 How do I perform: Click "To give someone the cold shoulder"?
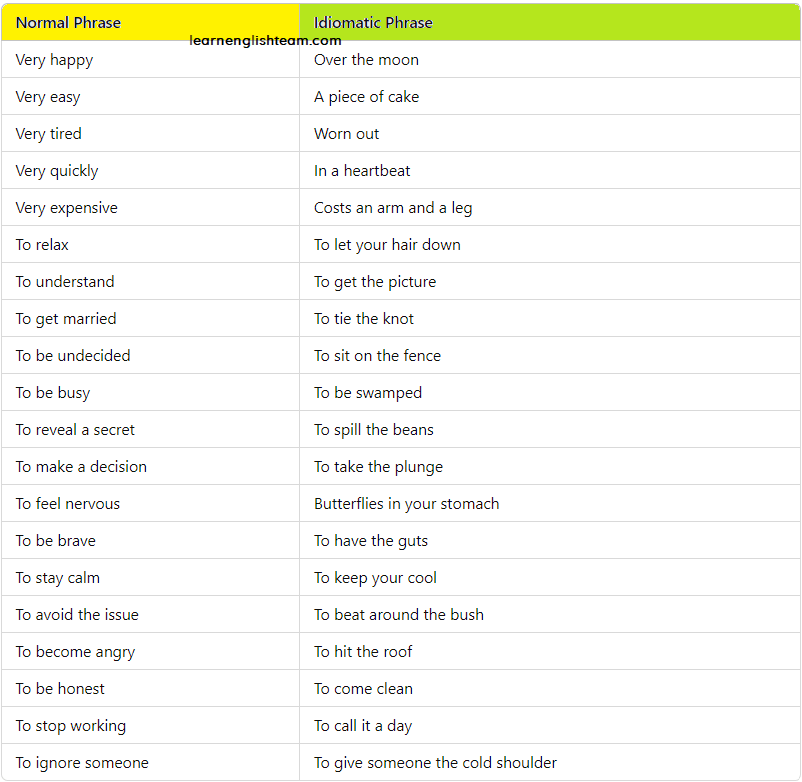pos(435,763)
